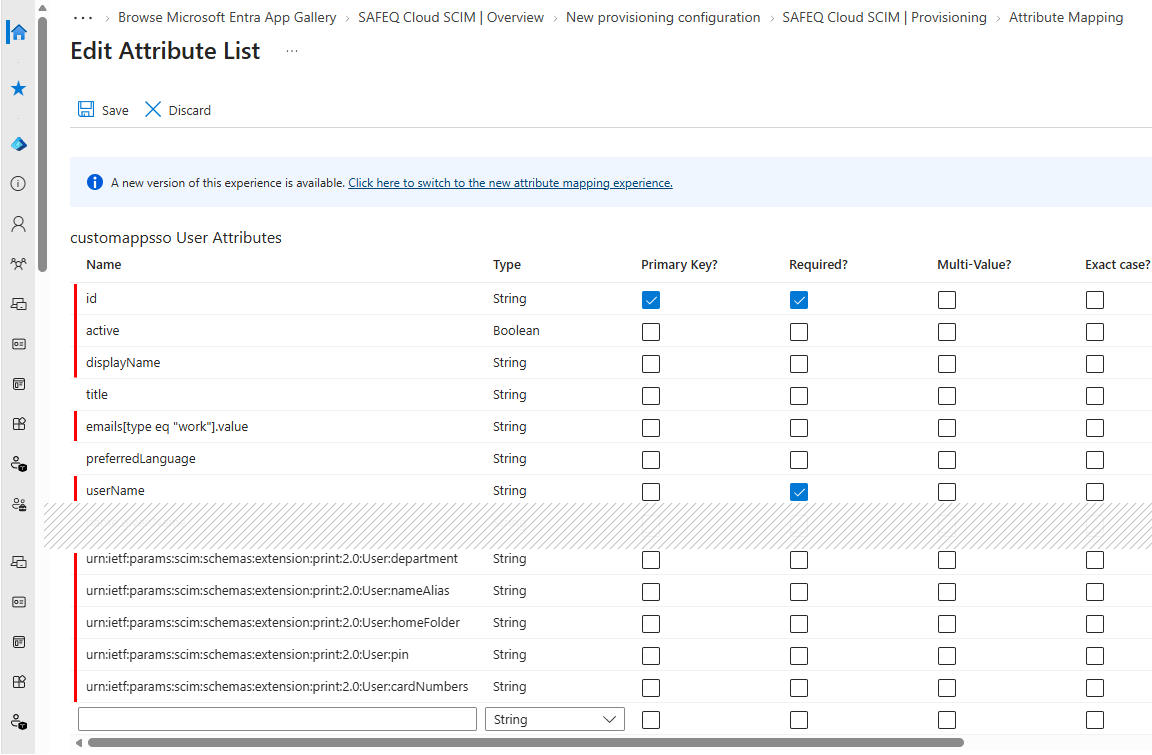Check Multi-Value for the work emails attribute
This screenshot has width=1152, height=755.
947,427
